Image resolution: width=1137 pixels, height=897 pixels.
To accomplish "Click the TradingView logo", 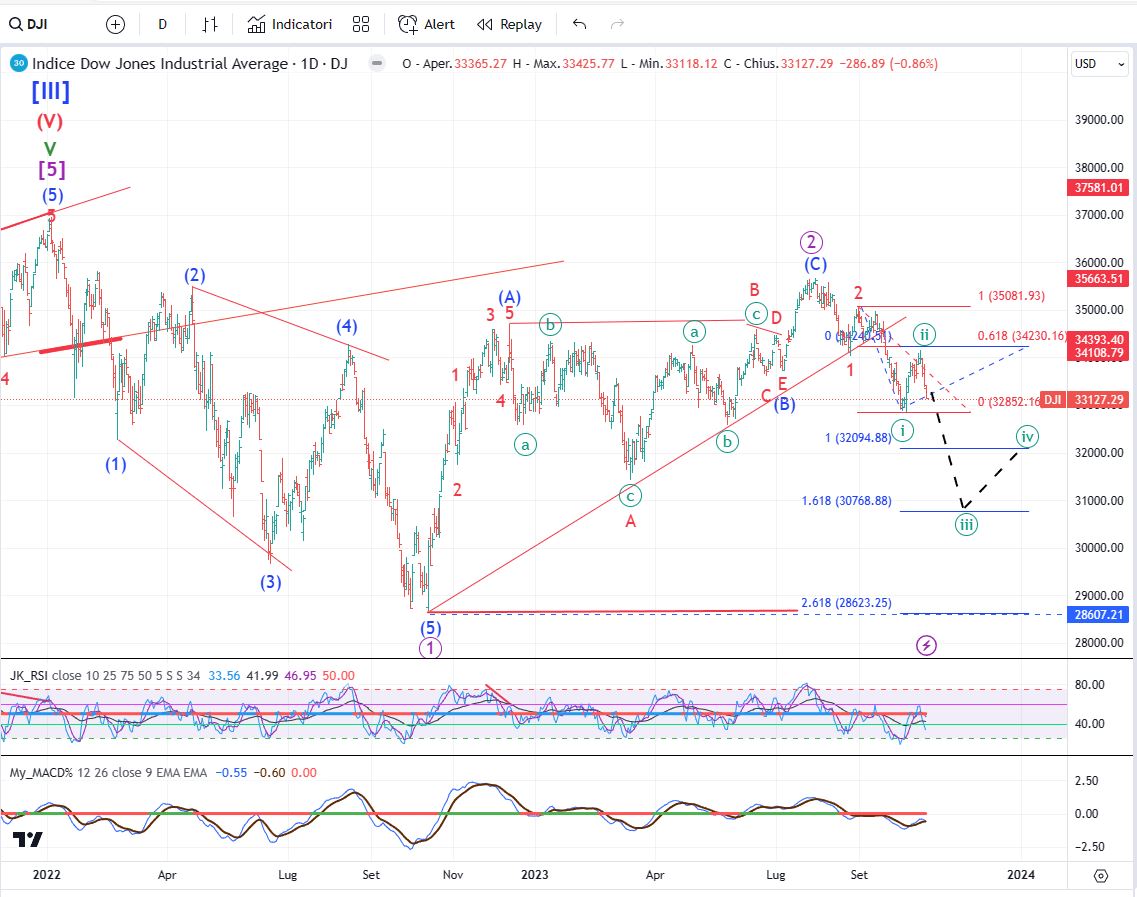I will click(x=28, y=840).
